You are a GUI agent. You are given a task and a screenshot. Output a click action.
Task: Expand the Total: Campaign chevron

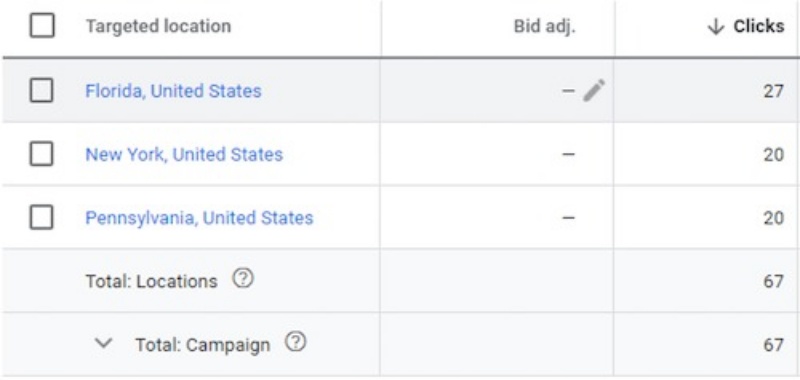104,343
